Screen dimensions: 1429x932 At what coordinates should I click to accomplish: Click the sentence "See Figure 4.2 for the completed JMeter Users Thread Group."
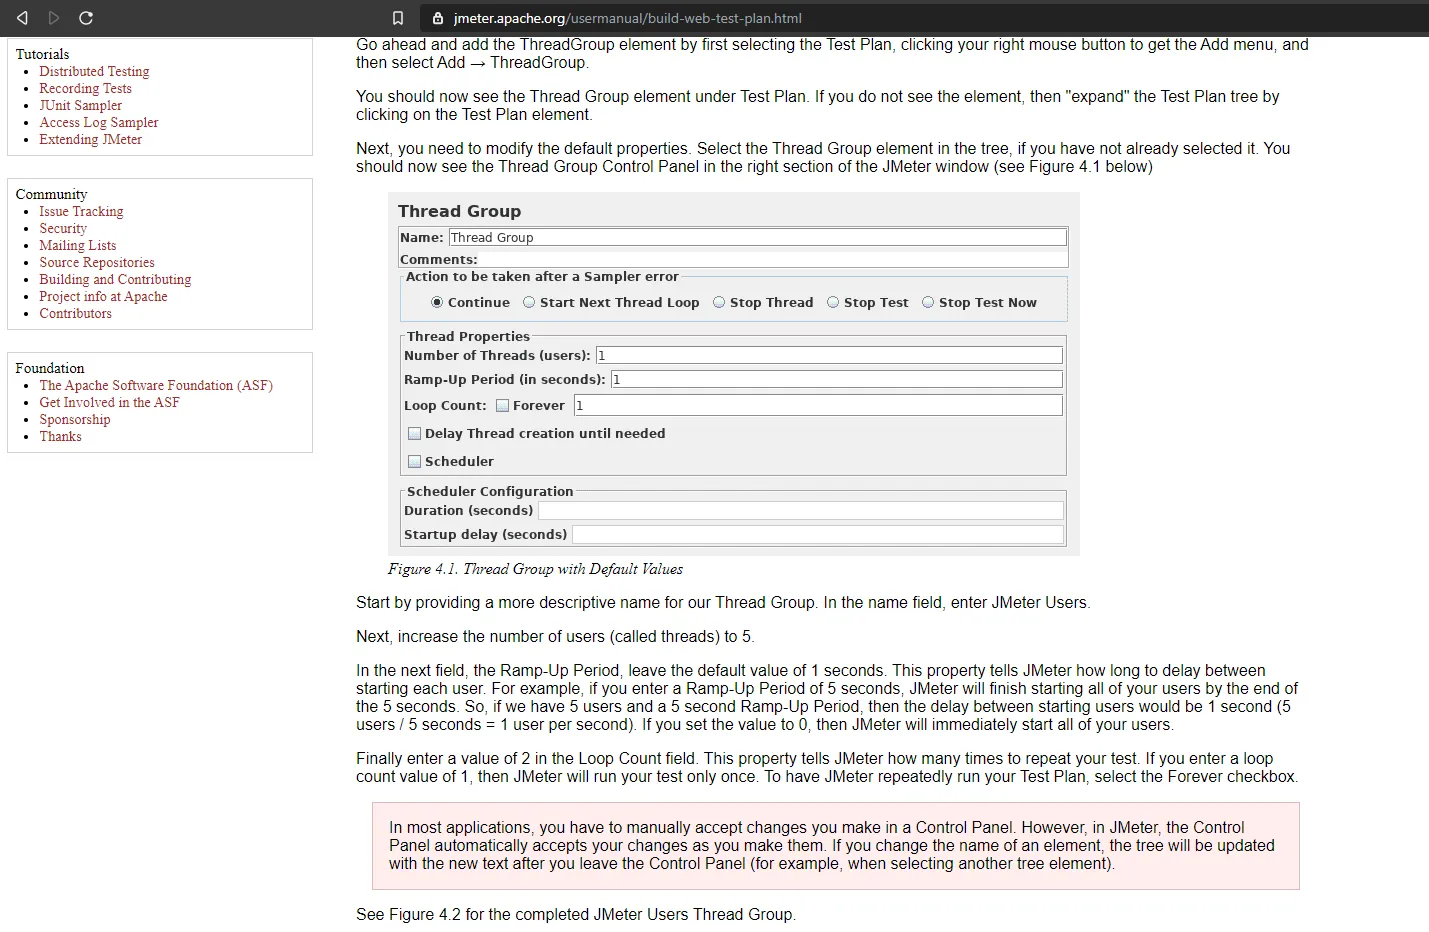[x=576, y=914]
